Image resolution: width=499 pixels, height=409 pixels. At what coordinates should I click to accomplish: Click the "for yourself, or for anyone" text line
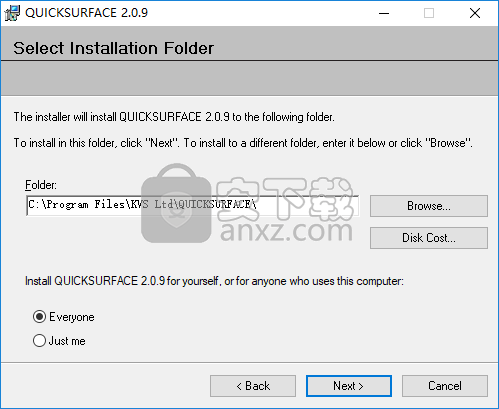214,281
